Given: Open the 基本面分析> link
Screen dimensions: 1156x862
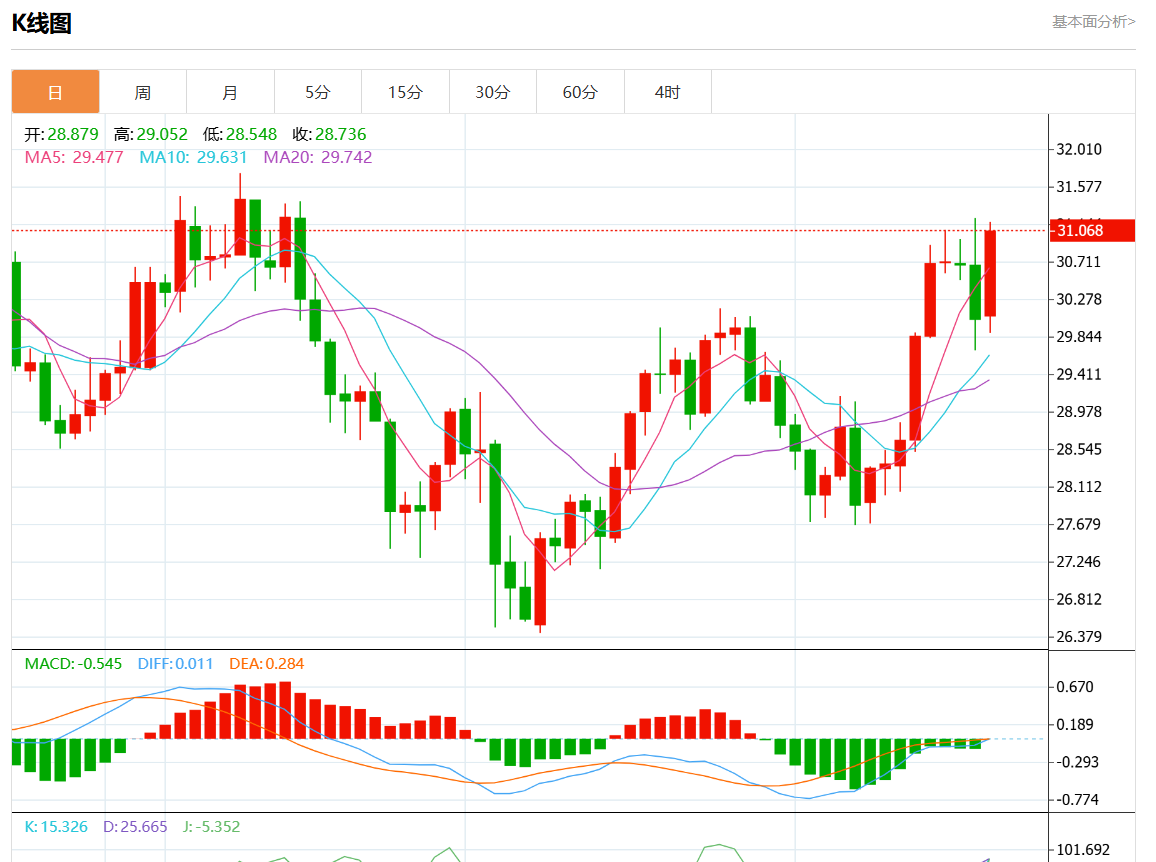Looking at the screenshot, I should coord(1093,22).
